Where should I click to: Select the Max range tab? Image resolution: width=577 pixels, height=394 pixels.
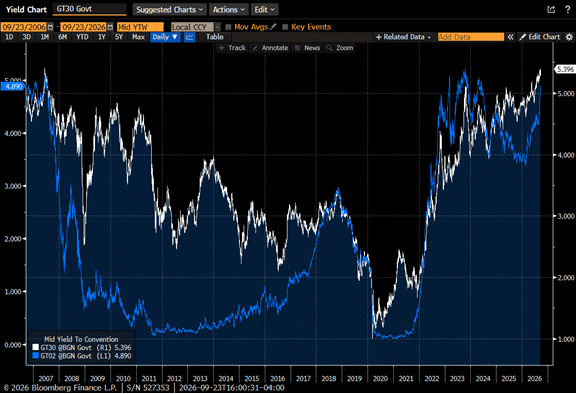pyautogui.click(x=138, y=37)
